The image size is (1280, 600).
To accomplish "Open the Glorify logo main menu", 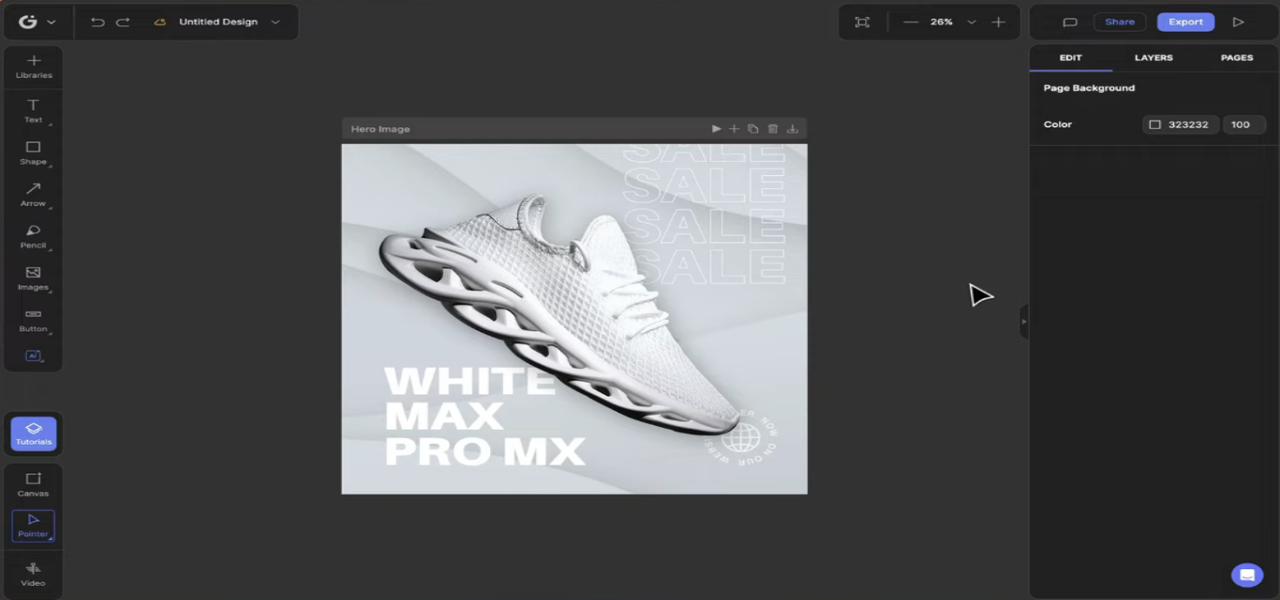I will (27, 21).
